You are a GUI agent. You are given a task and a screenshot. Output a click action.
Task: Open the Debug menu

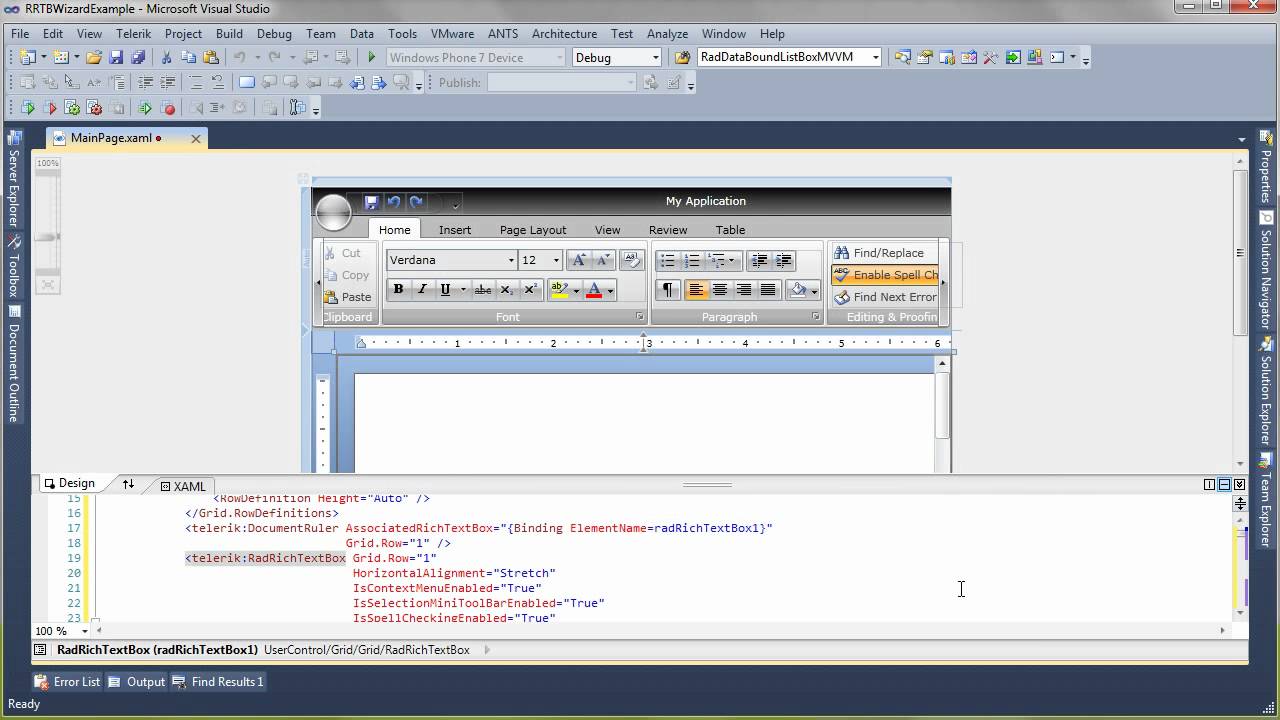(274, 33)
